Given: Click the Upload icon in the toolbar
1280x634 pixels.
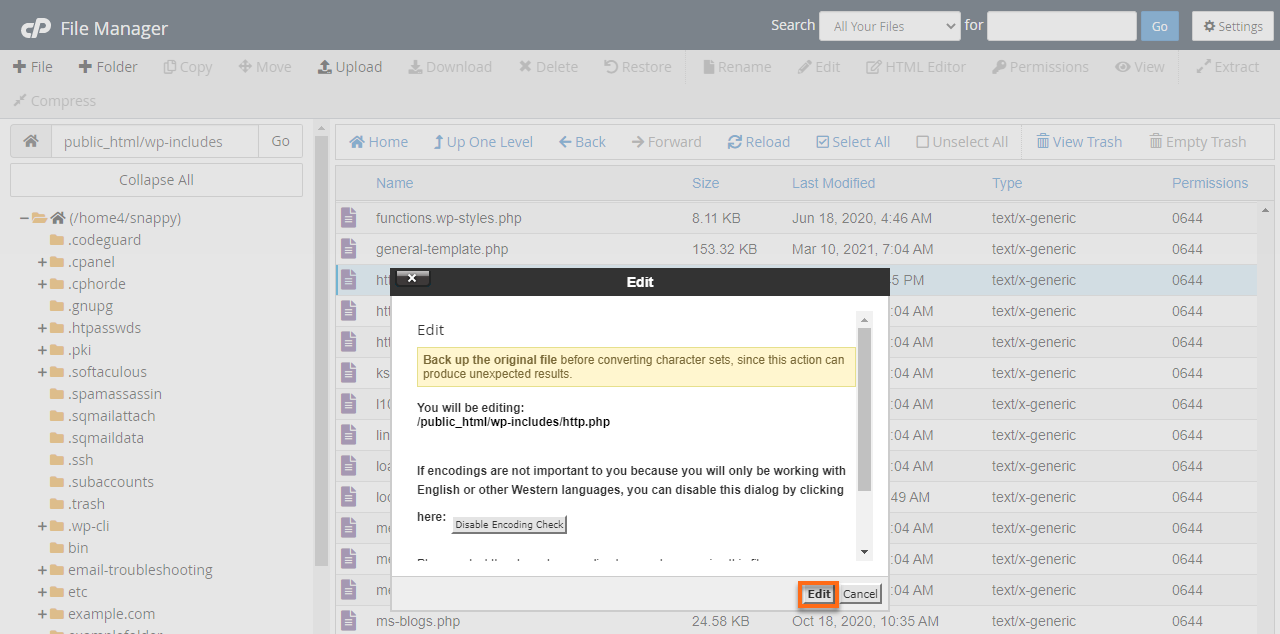Looking at the screenshot, I should (x=350, y=66).
